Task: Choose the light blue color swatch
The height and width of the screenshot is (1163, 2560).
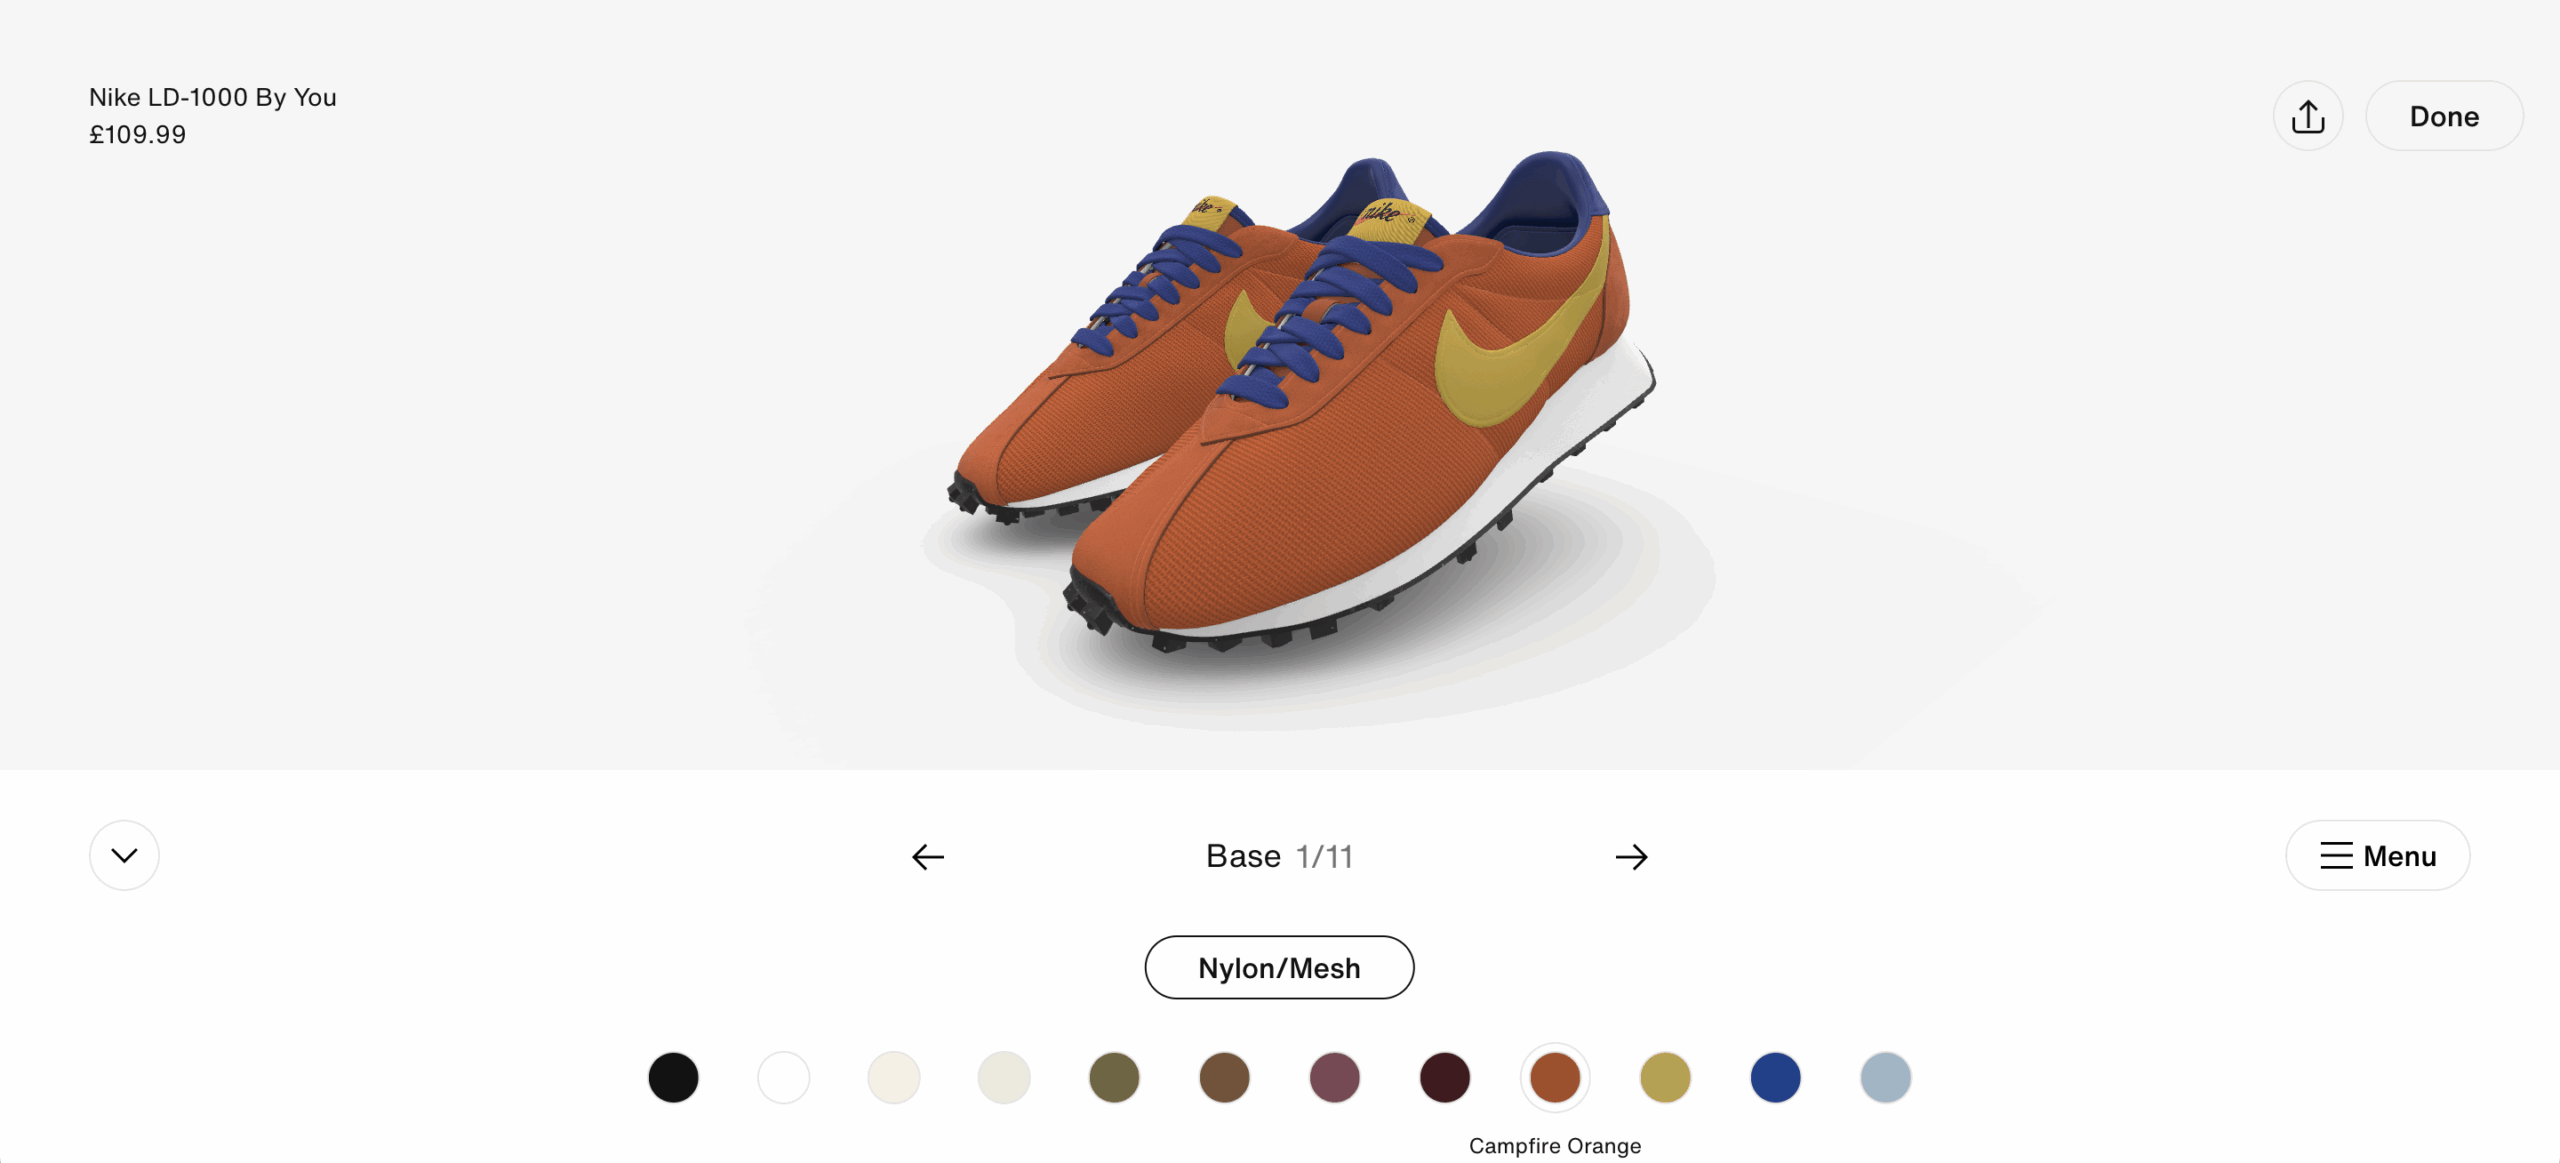Action: [x=1885, y=1077]
